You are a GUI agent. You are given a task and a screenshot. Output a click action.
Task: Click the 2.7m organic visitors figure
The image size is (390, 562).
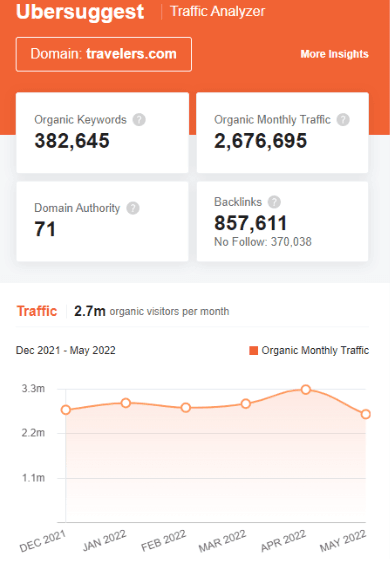(90, 311)
